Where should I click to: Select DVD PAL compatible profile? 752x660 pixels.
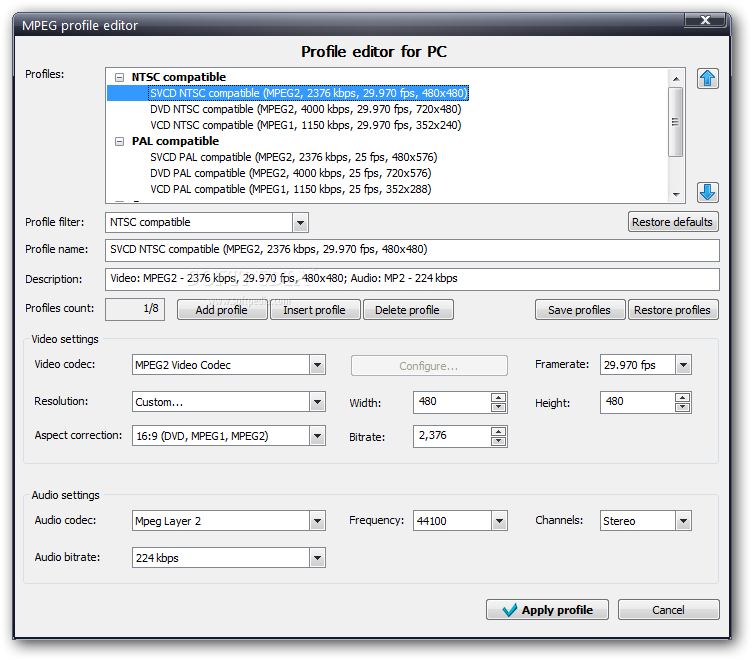(x=291, y=173)
